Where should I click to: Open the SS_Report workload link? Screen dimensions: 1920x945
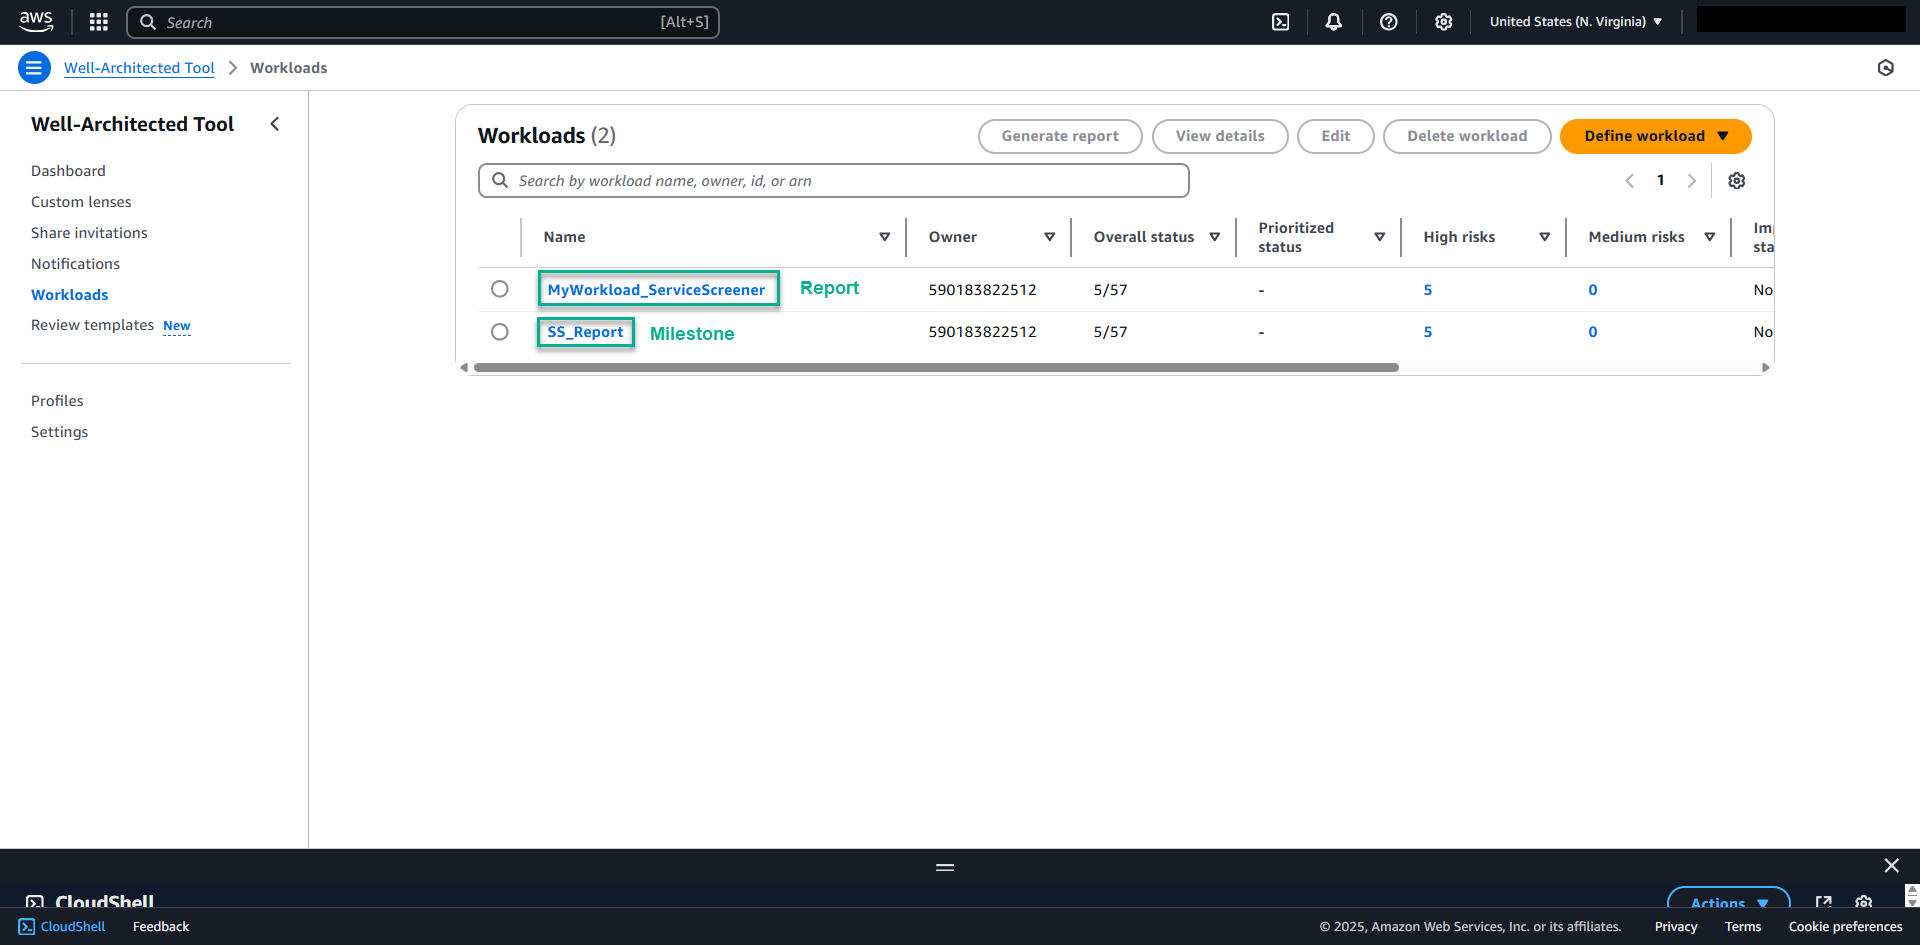tap(585, 331)
